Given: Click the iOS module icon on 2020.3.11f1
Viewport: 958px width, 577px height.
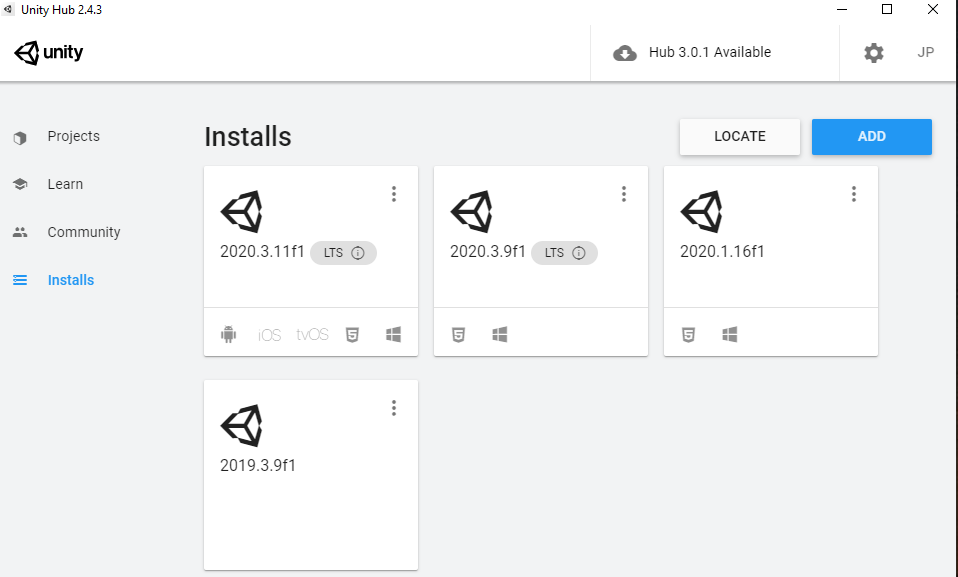Looking at the screenshot, I should click(x=270, y=335).
